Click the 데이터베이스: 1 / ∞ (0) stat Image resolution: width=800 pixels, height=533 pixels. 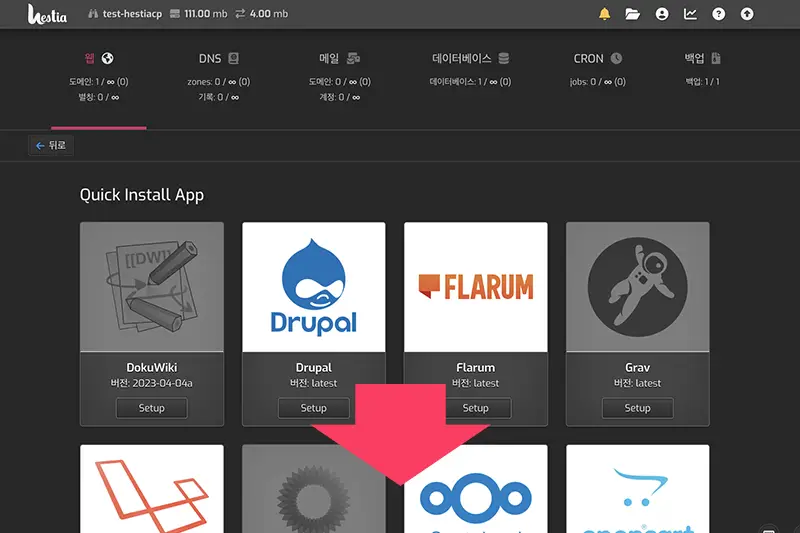coord(470,82)
